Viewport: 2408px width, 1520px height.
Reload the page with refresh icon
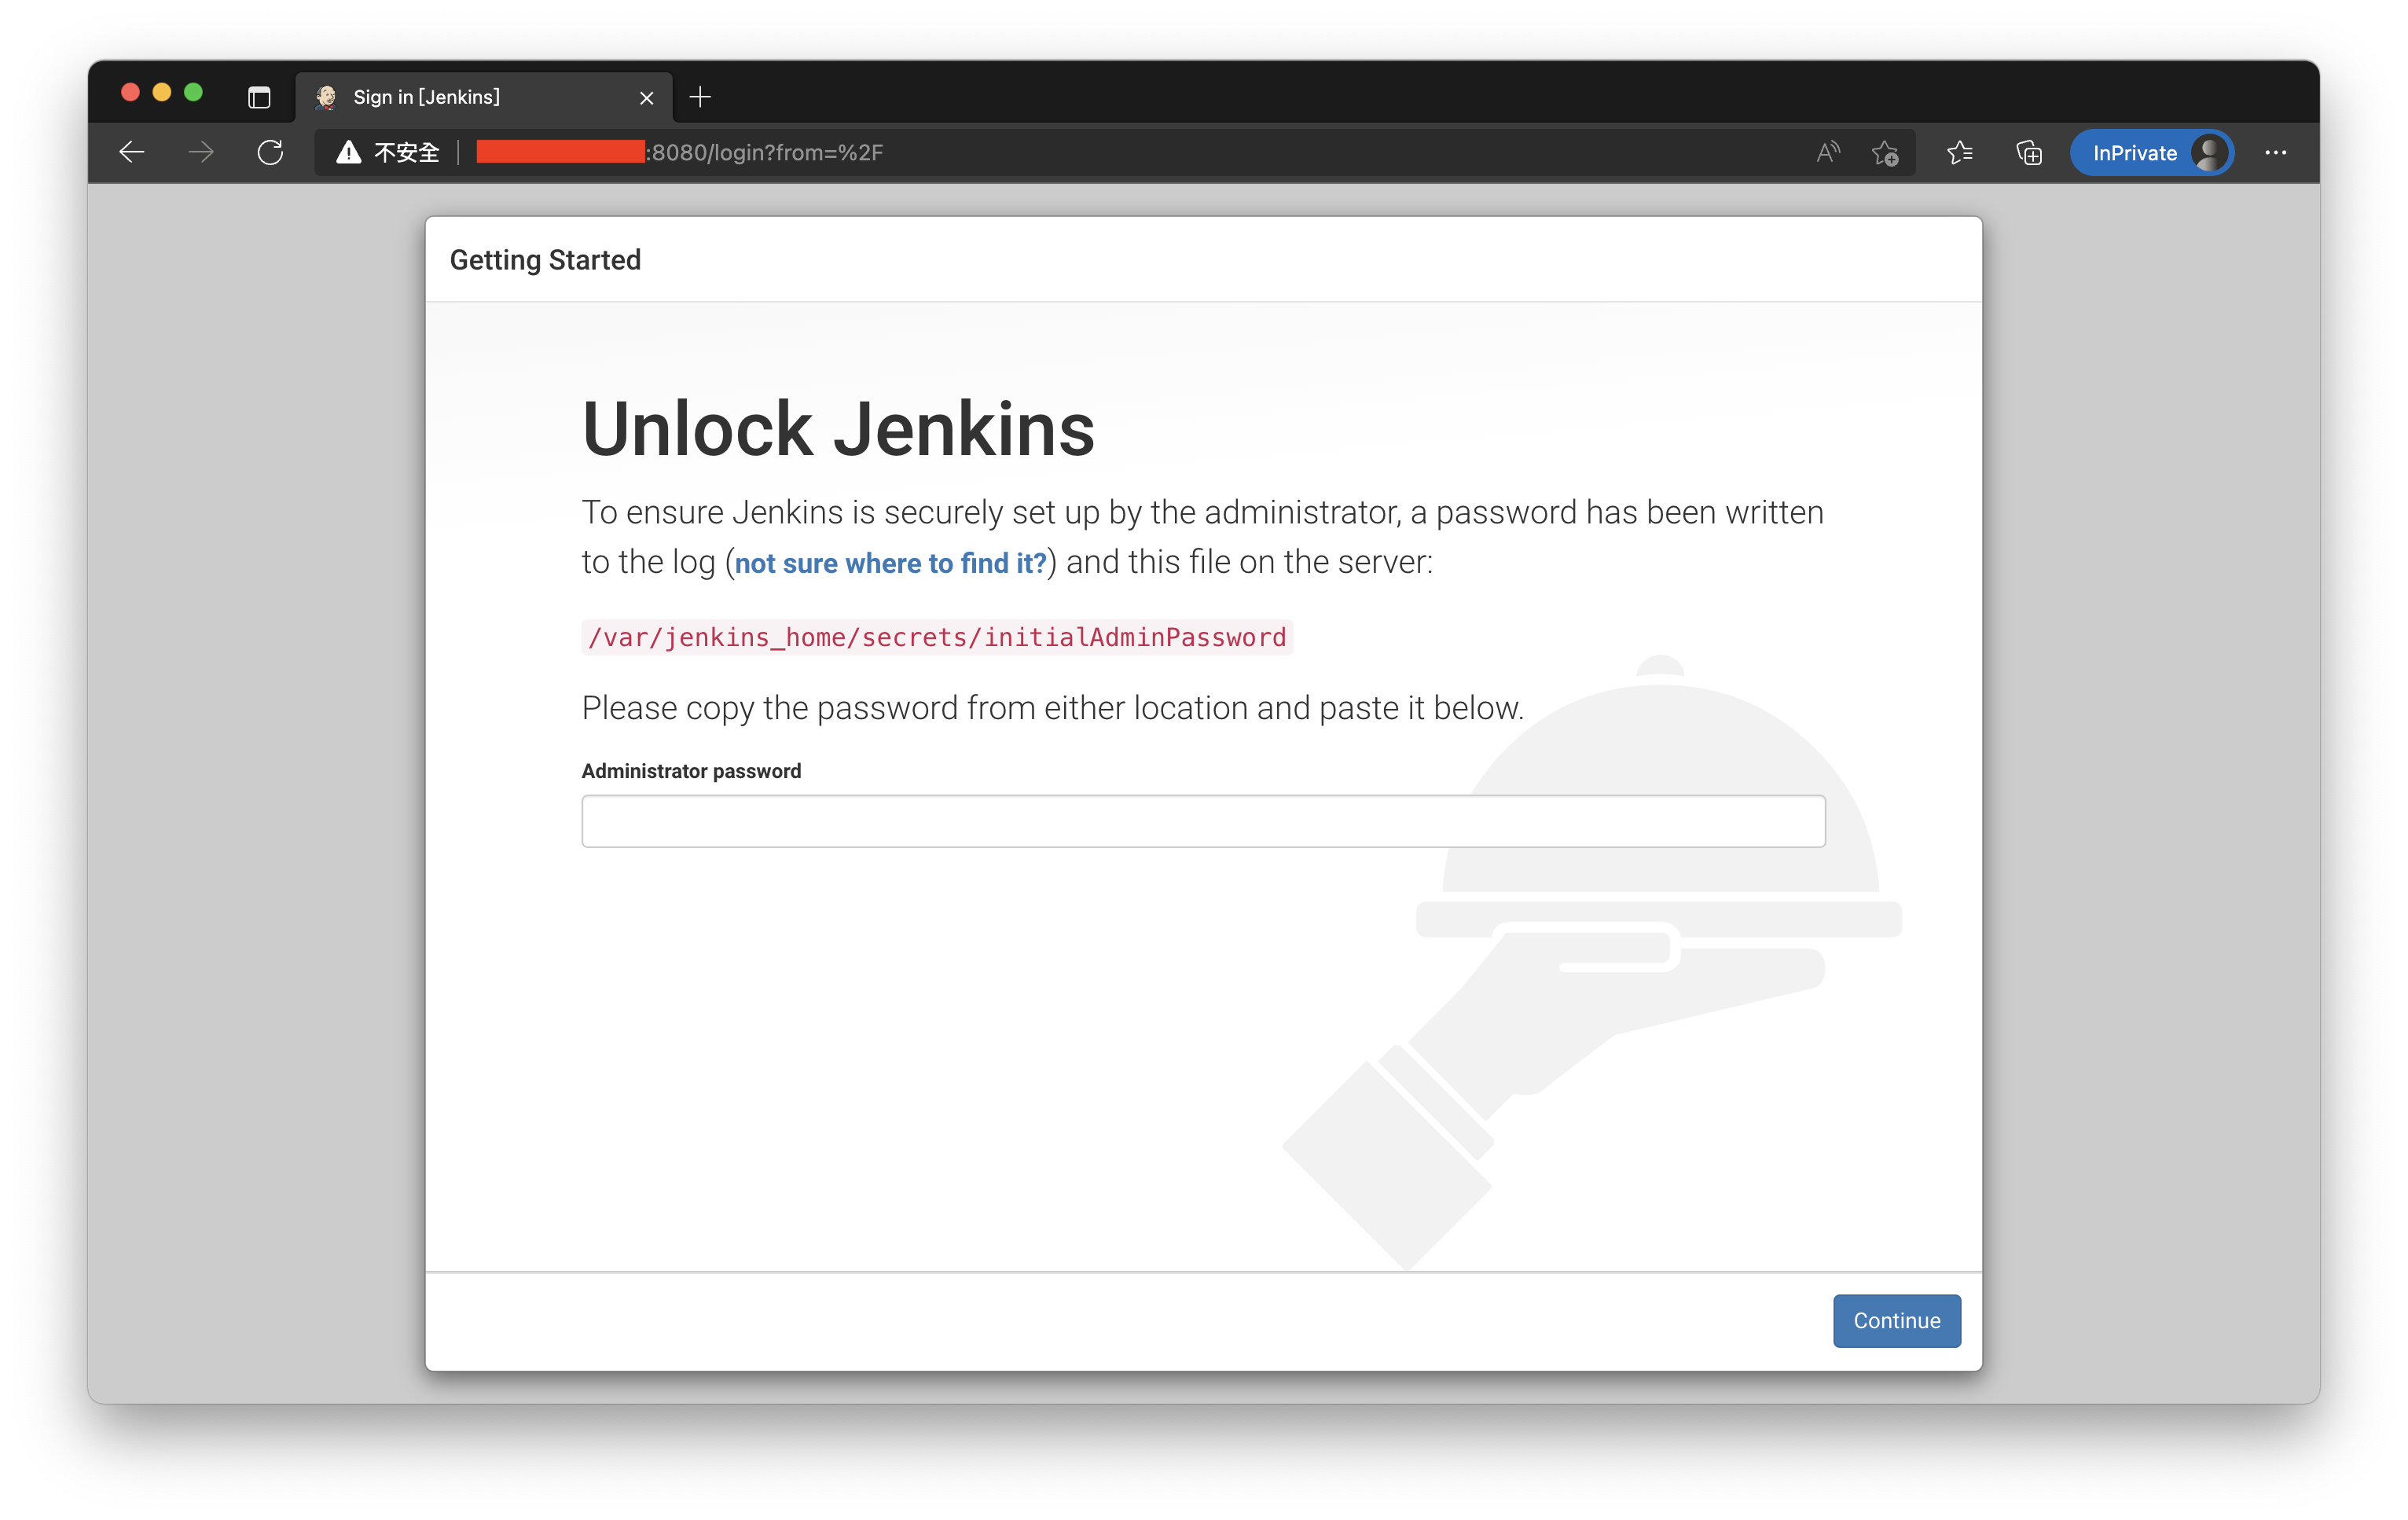click(x=270, y=152)
